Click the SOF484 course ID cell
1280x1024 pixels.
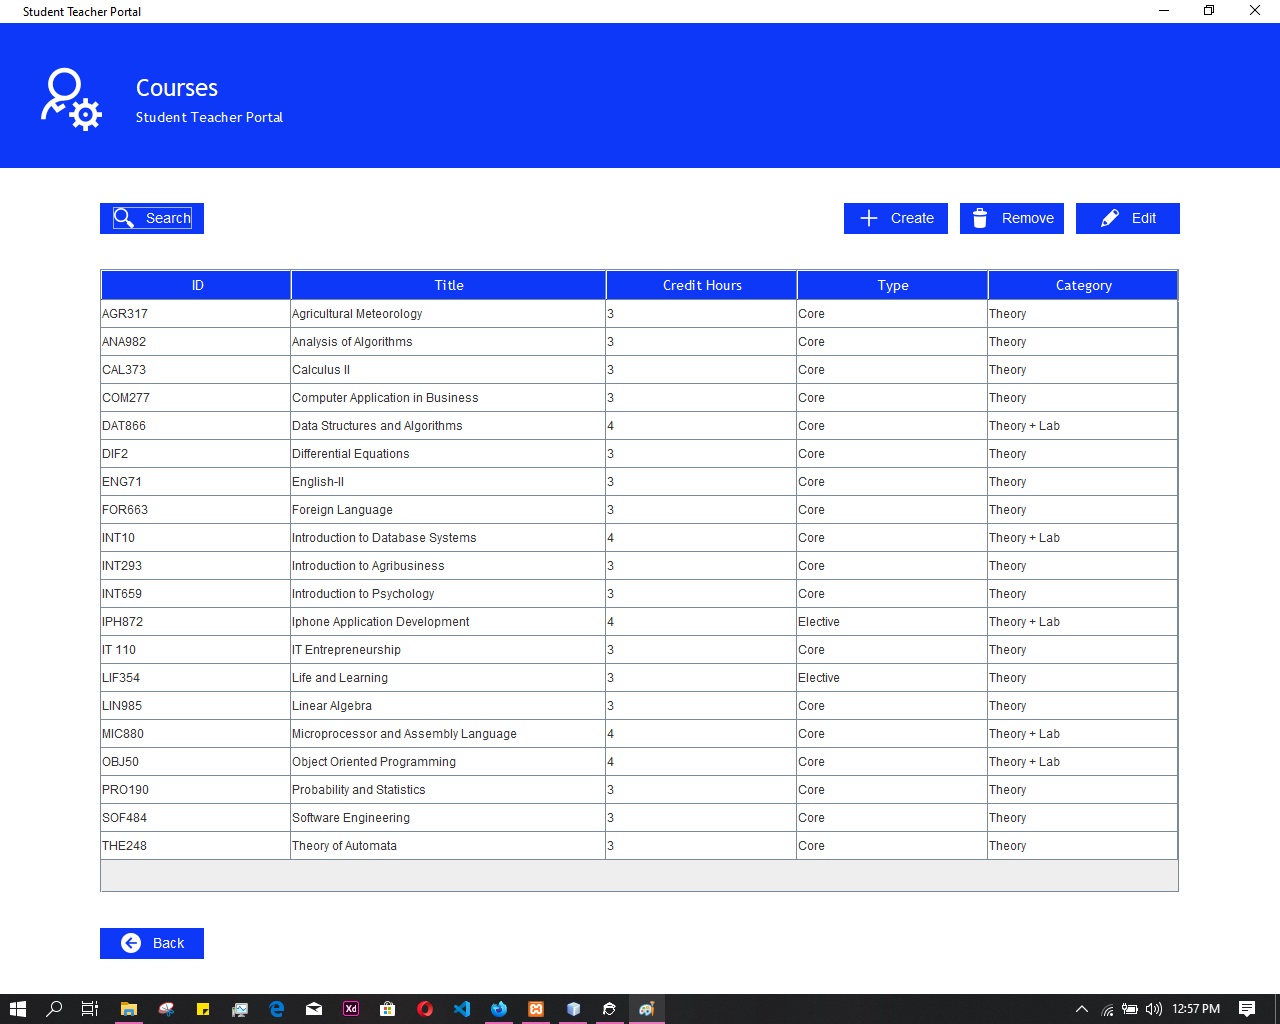(x=195, y=818)
